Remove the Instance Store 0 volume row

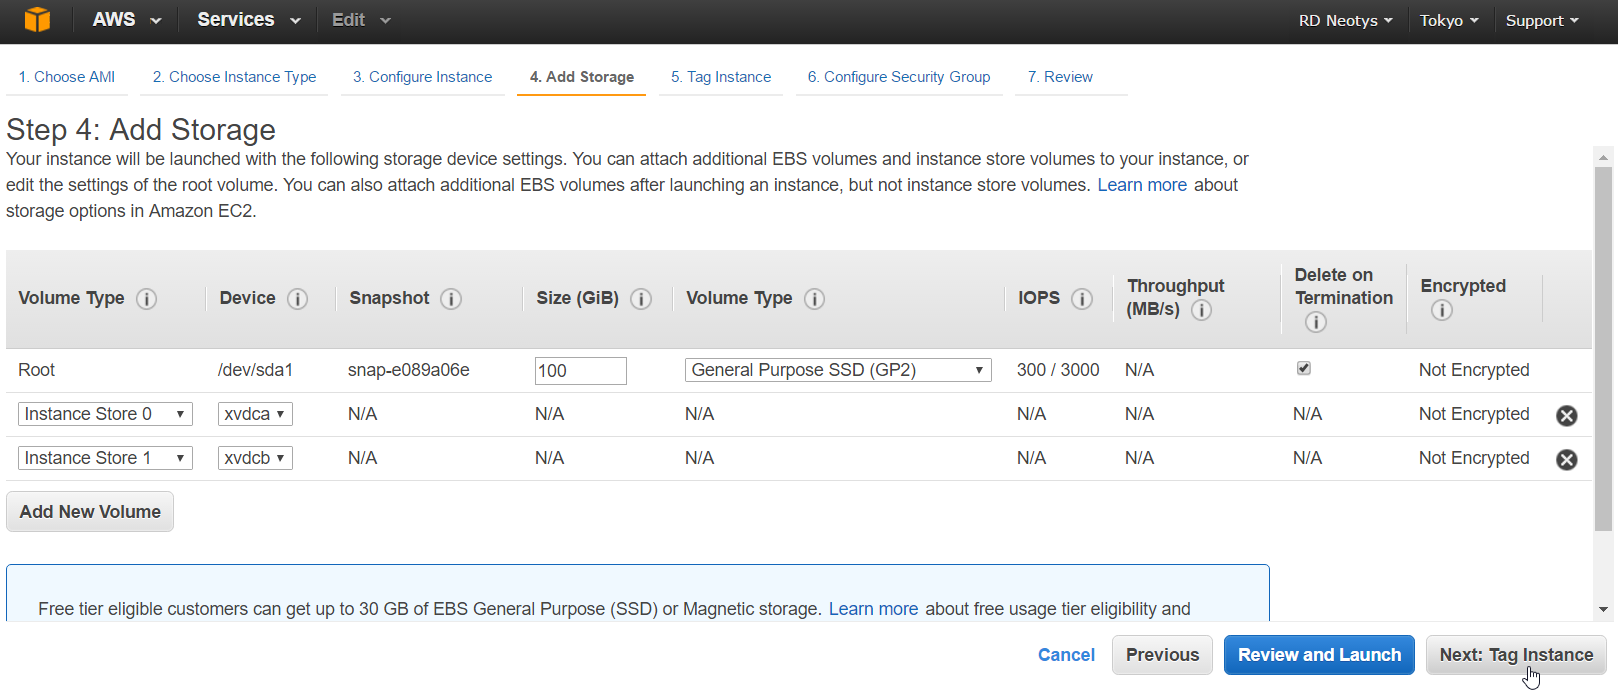point(1567,416)
